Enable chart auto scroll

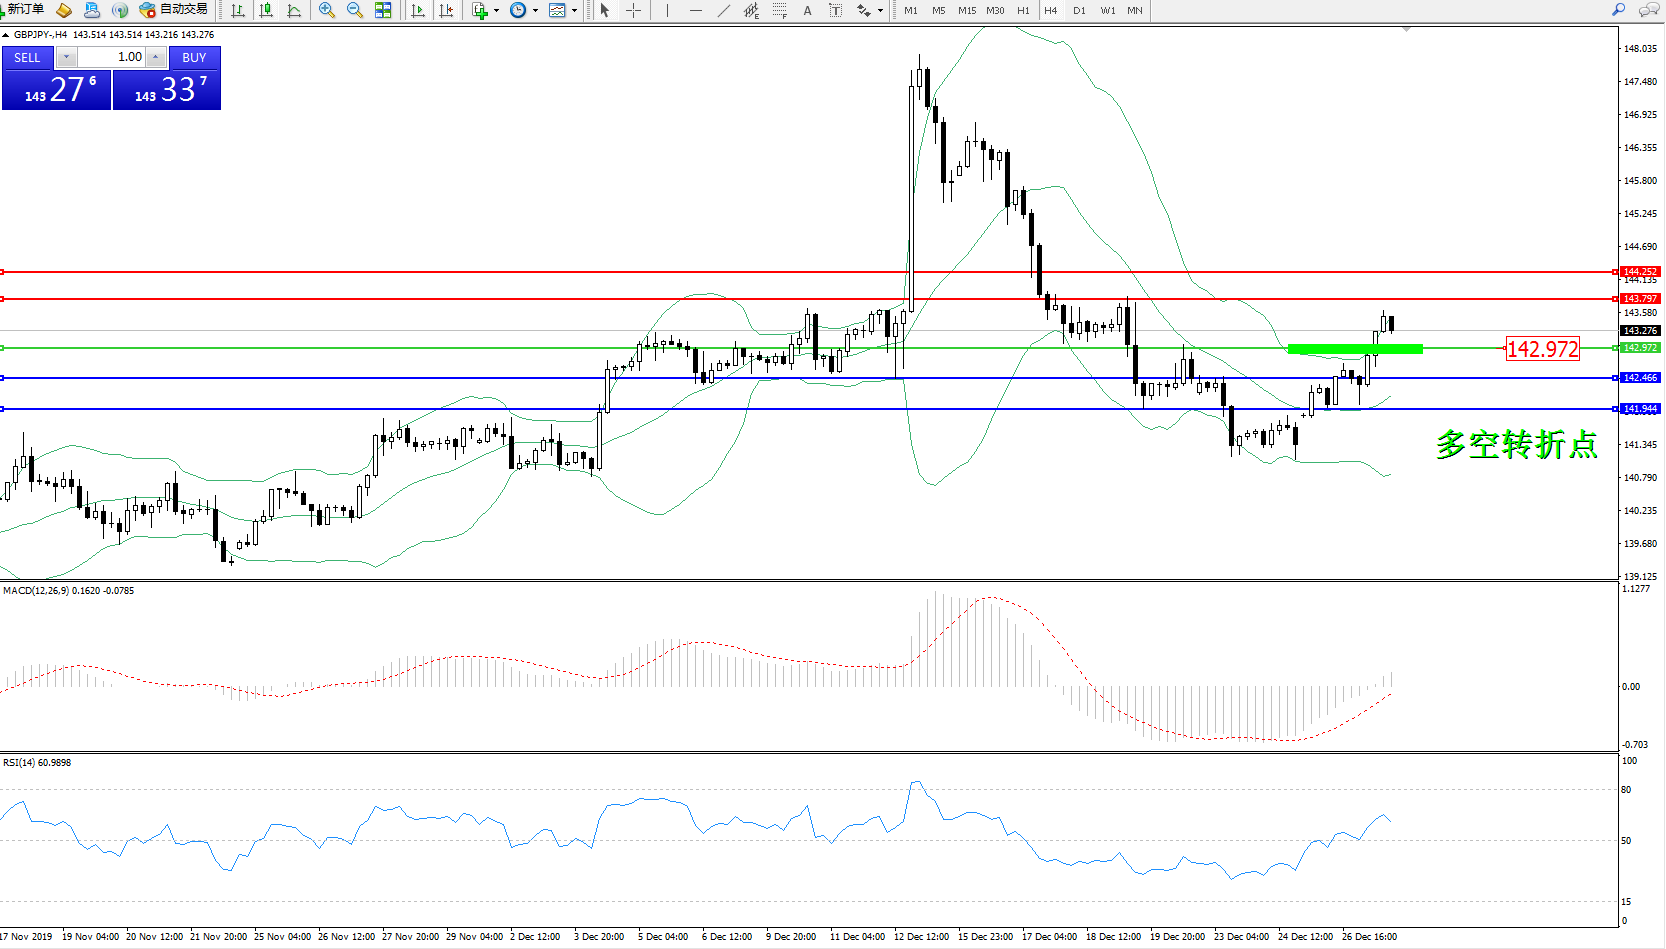[x=418, y=10]
